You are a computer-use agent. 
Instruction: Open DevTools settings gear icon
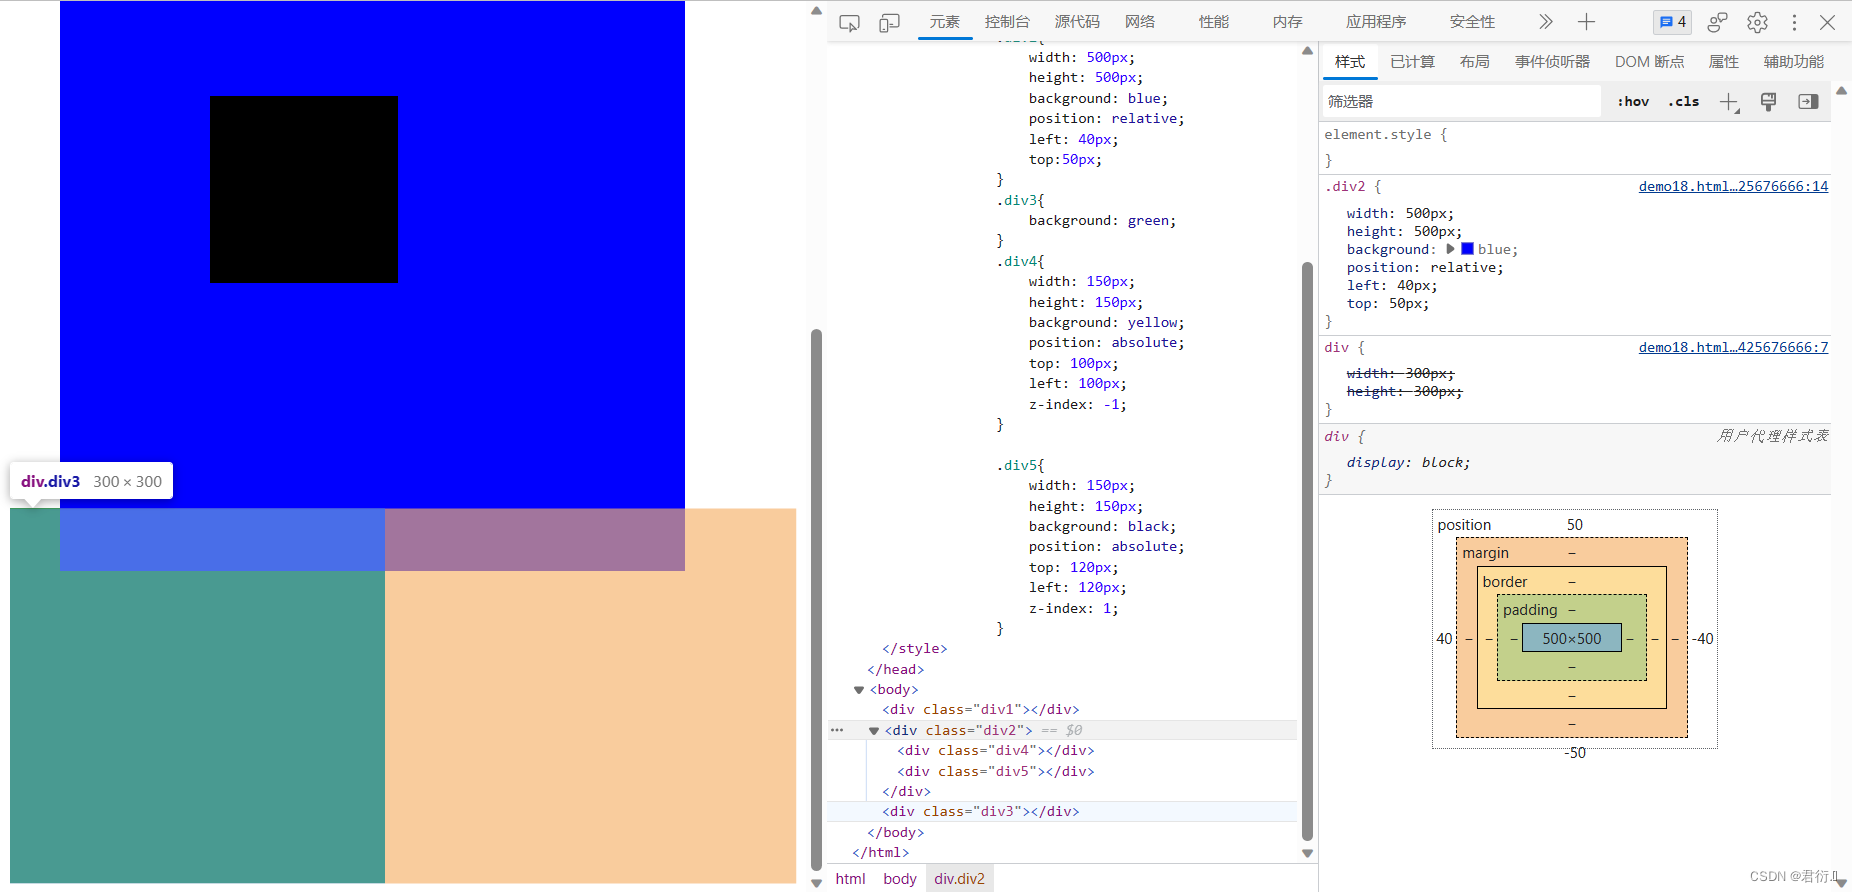pyautogui.click(x=1757, y=22)
